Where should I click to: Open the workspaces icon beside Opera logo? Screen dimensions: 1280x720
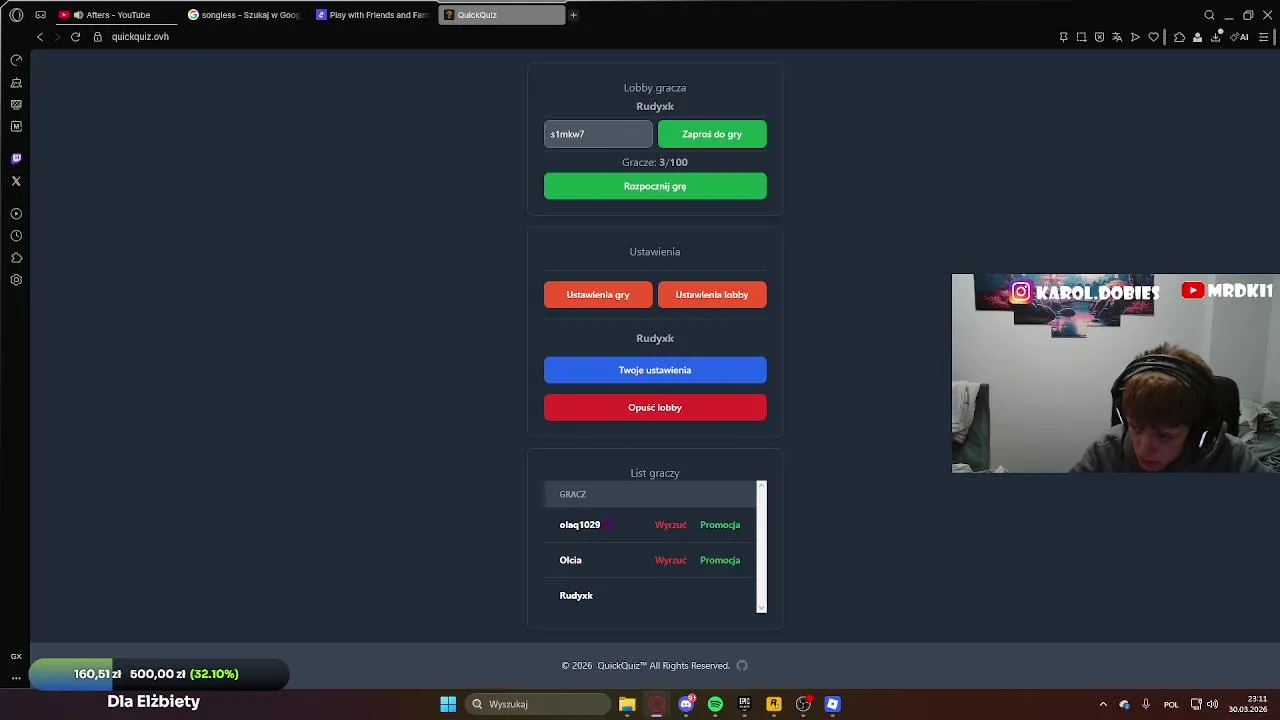coord(40,15)
